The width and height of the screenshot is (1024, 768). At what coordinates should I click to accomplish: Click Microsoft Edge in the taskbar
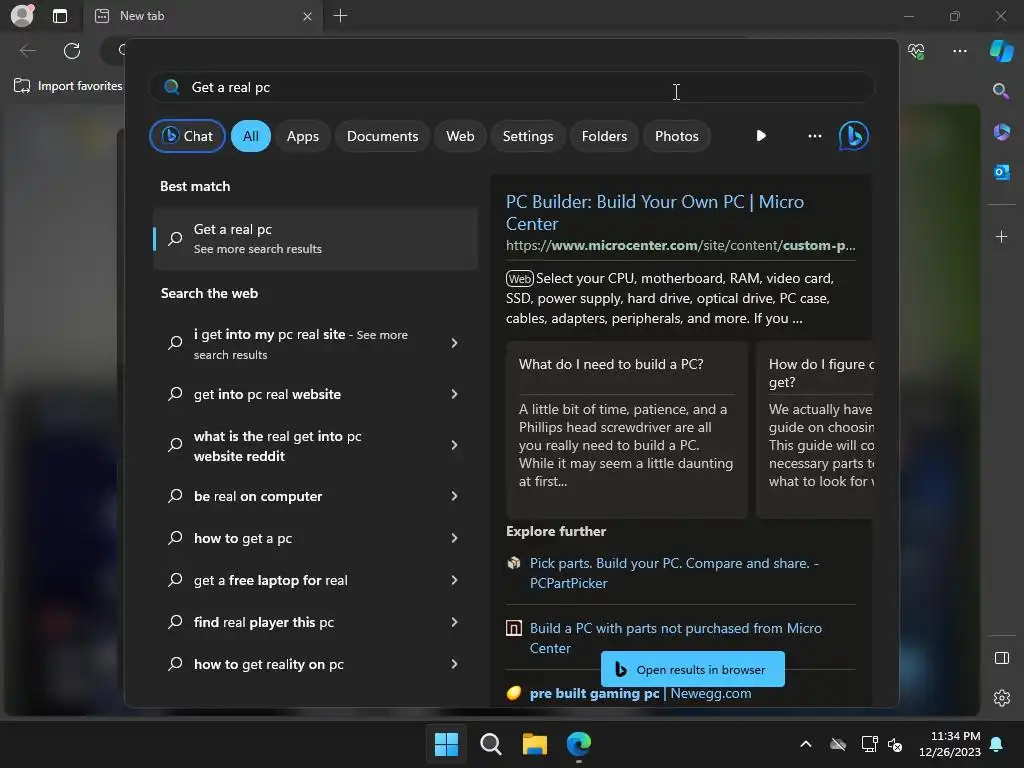pyautogui.click(x=579, y=744)
